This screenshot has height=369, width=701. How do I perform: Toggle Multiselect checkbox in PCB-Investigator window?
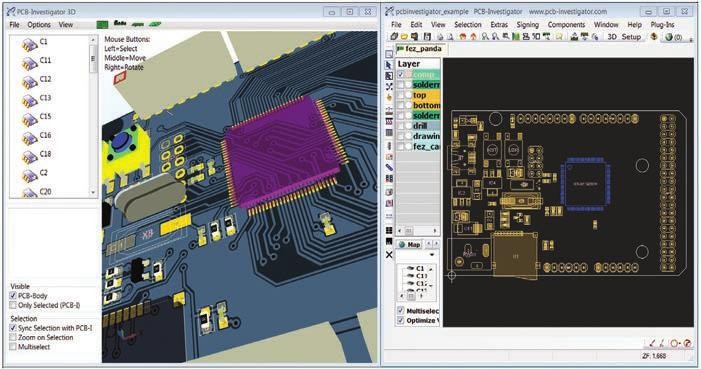(x=401, y=310)
